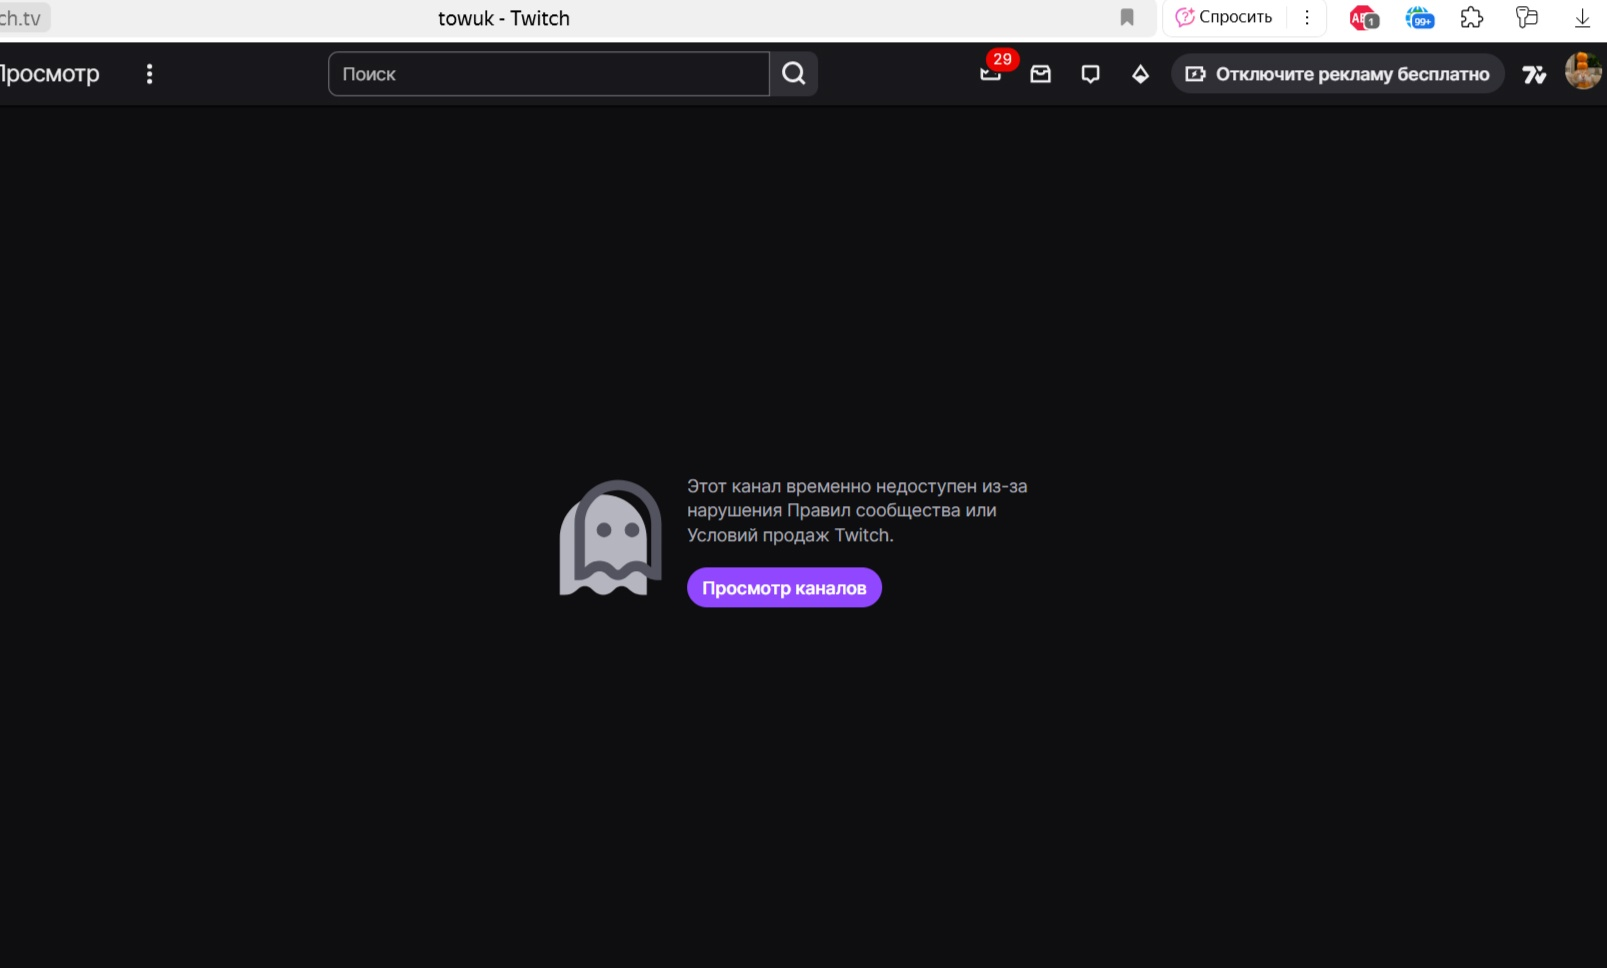
Task: Open the red AdBlock extension icon
Action: point(1364,18)
